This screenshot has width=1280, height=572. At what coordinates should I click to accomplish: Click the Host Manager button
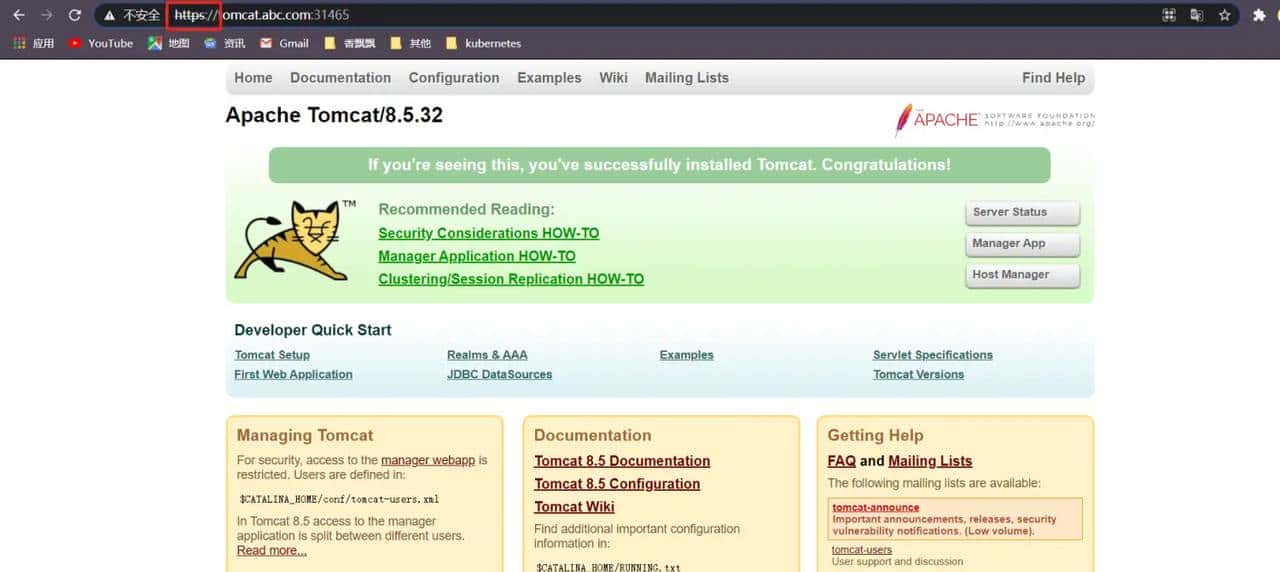click(x=1022, y=275)
